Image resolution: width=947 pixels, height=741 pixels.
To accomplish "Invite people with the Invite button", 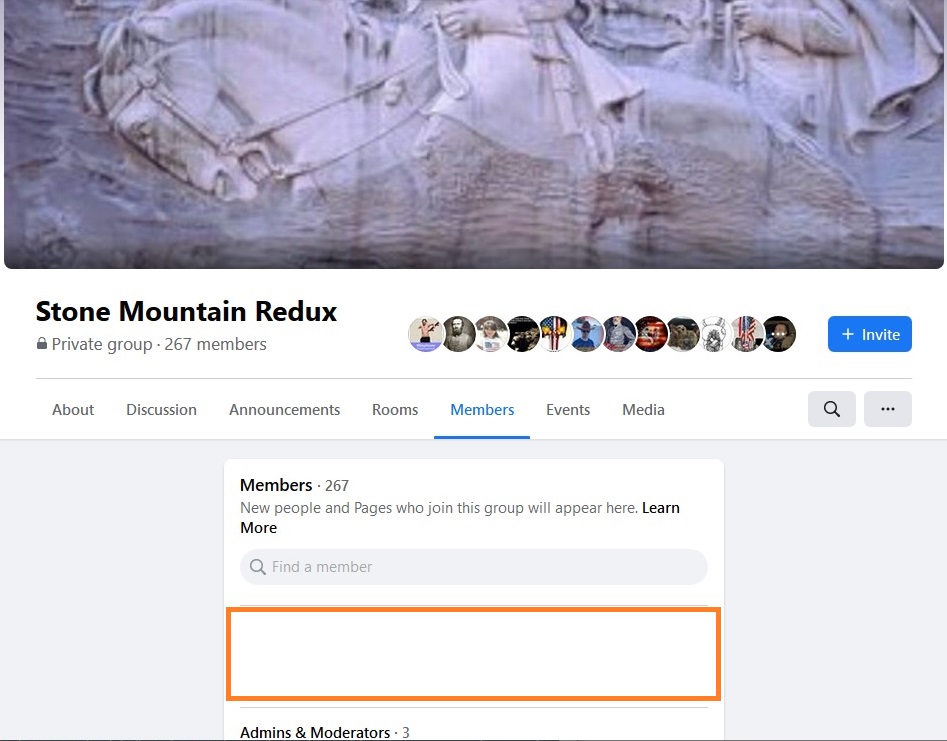I will [x=870, y=334].
